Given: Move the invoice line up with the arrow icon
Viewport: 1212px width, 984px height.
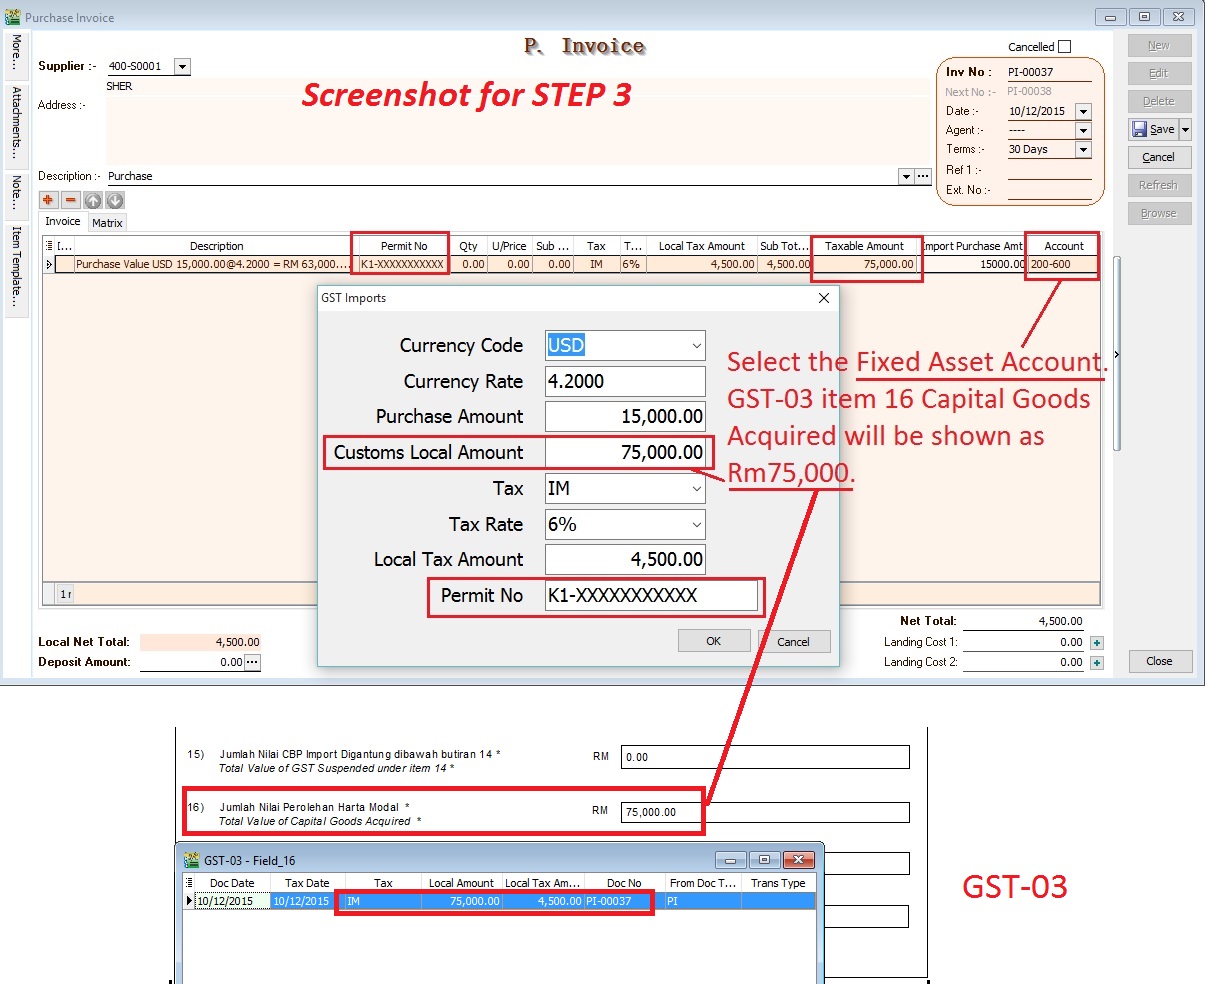Looking at the screenshot, I should click(93, 200).
